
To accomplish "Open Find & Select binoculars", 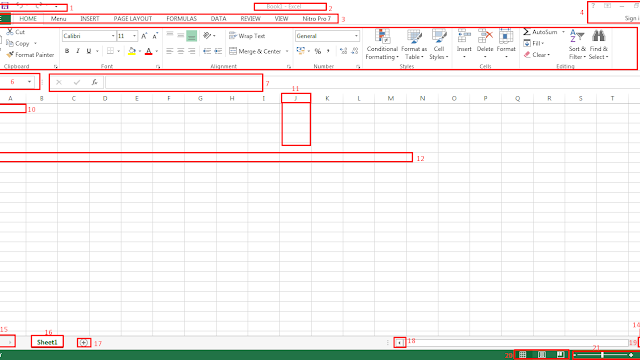I will (x=599, y=44).
